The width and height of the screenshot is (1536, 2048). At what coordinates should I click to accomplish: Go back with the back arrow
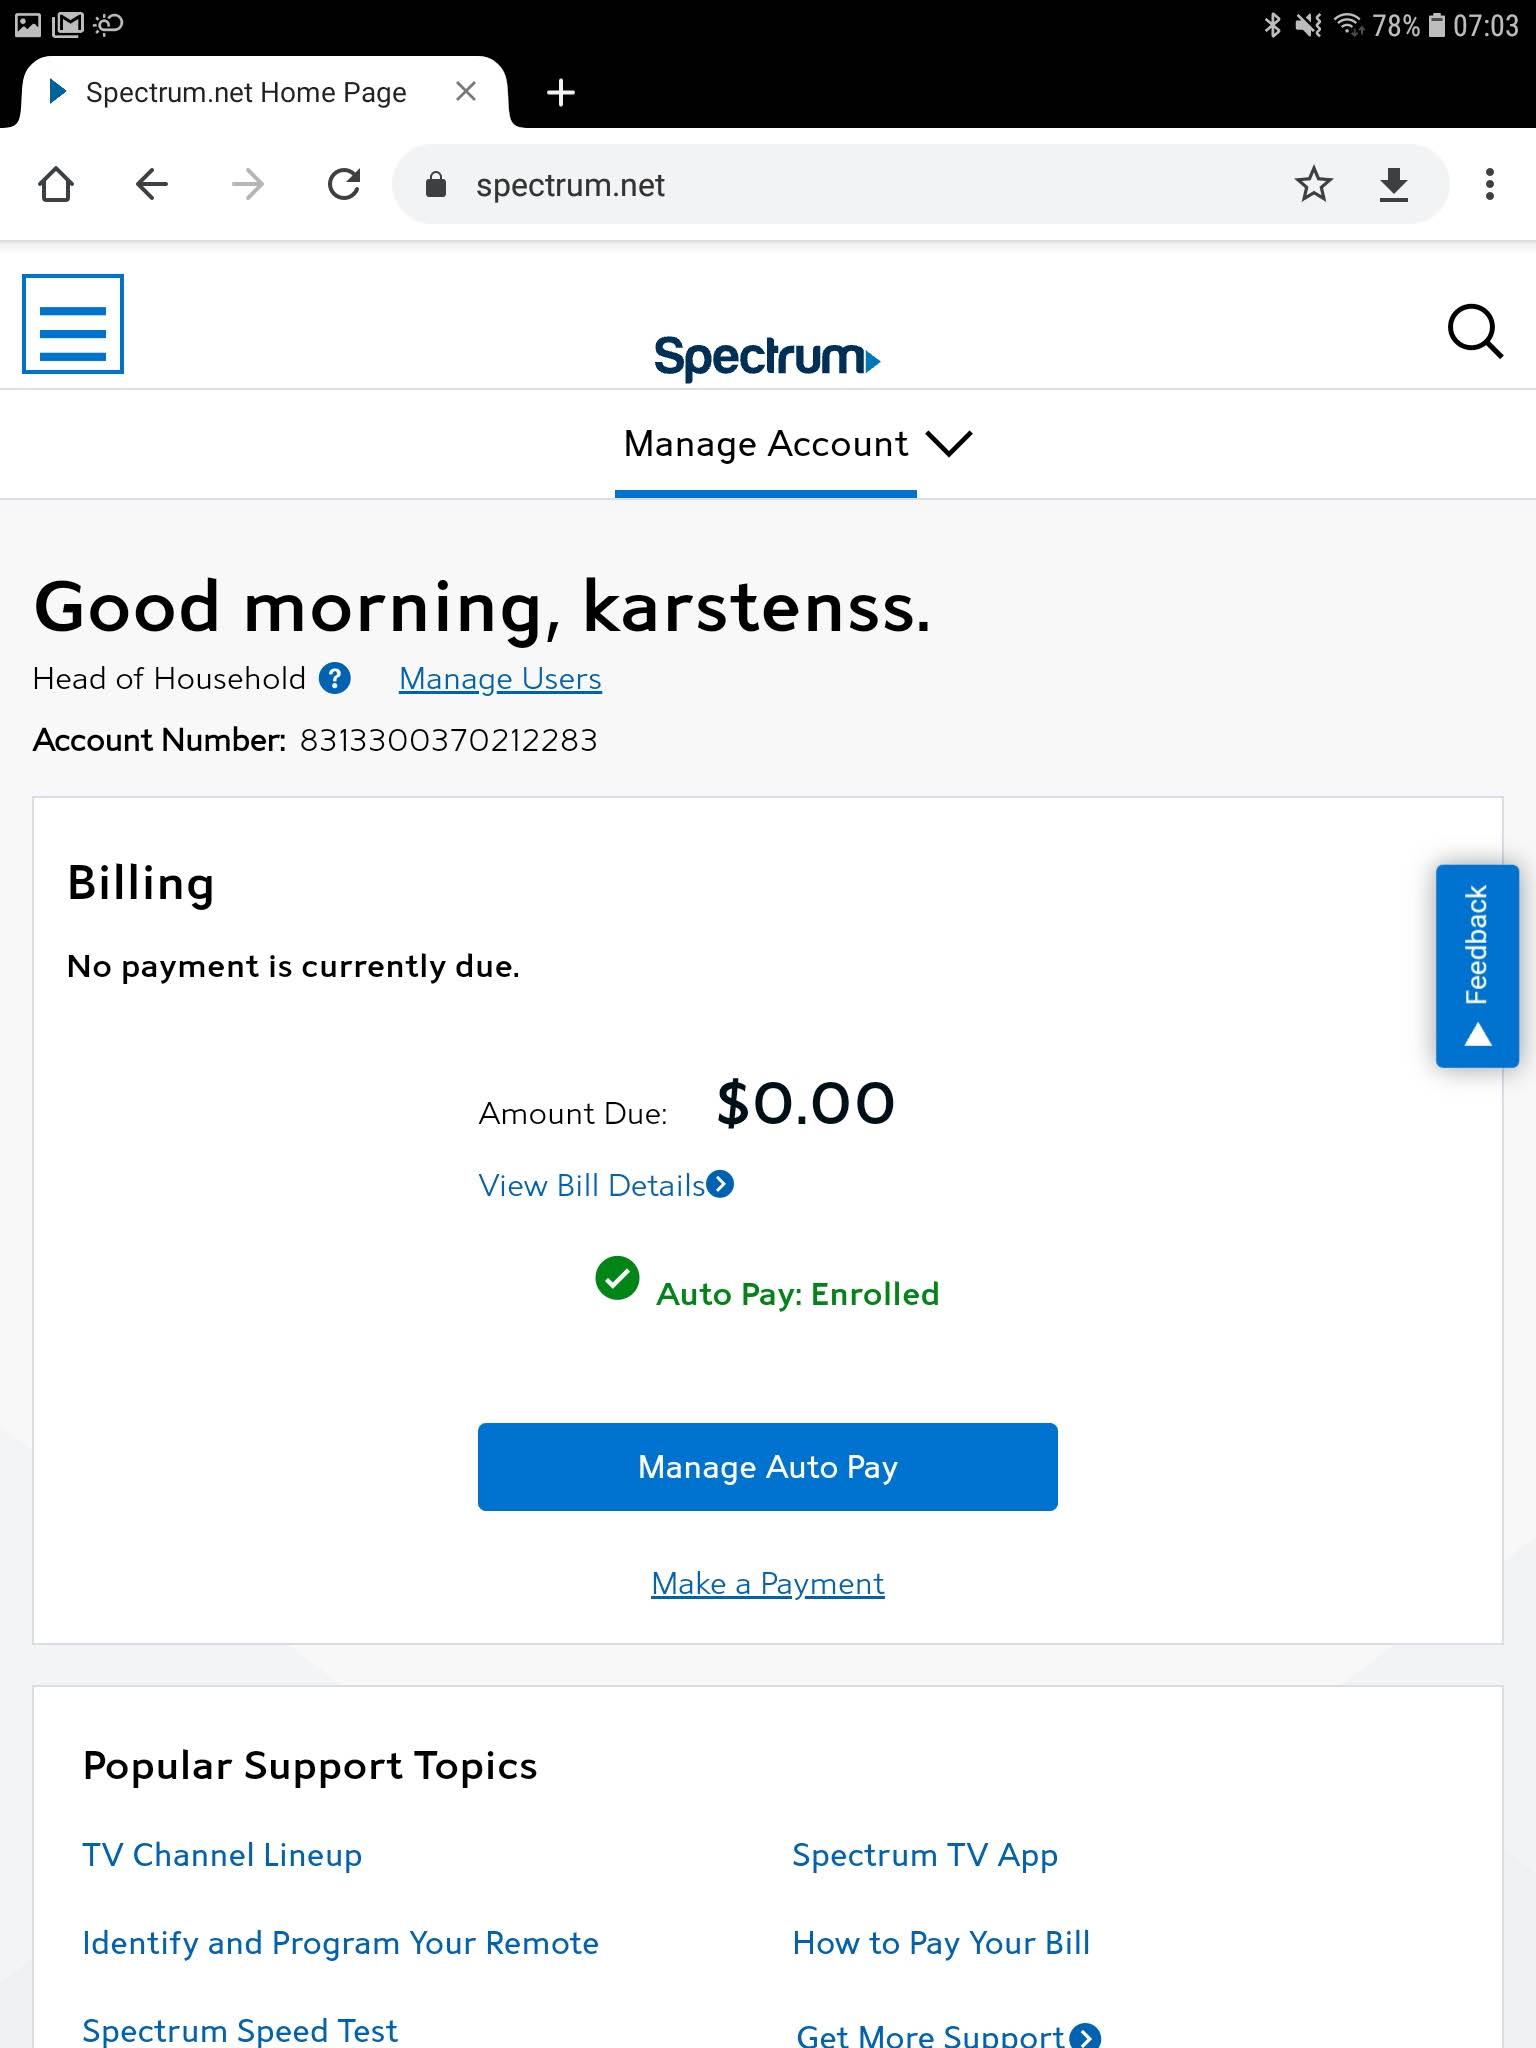click(152, 184)
